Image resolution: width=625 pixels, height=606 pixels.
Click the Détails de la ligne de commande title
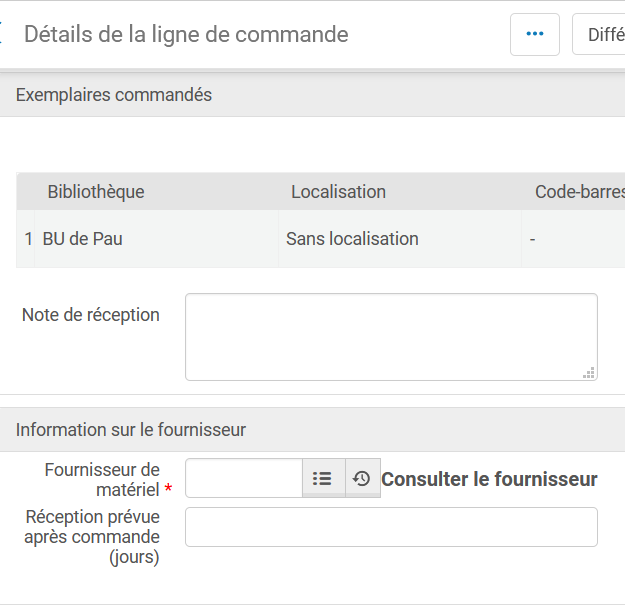point(186,34)
